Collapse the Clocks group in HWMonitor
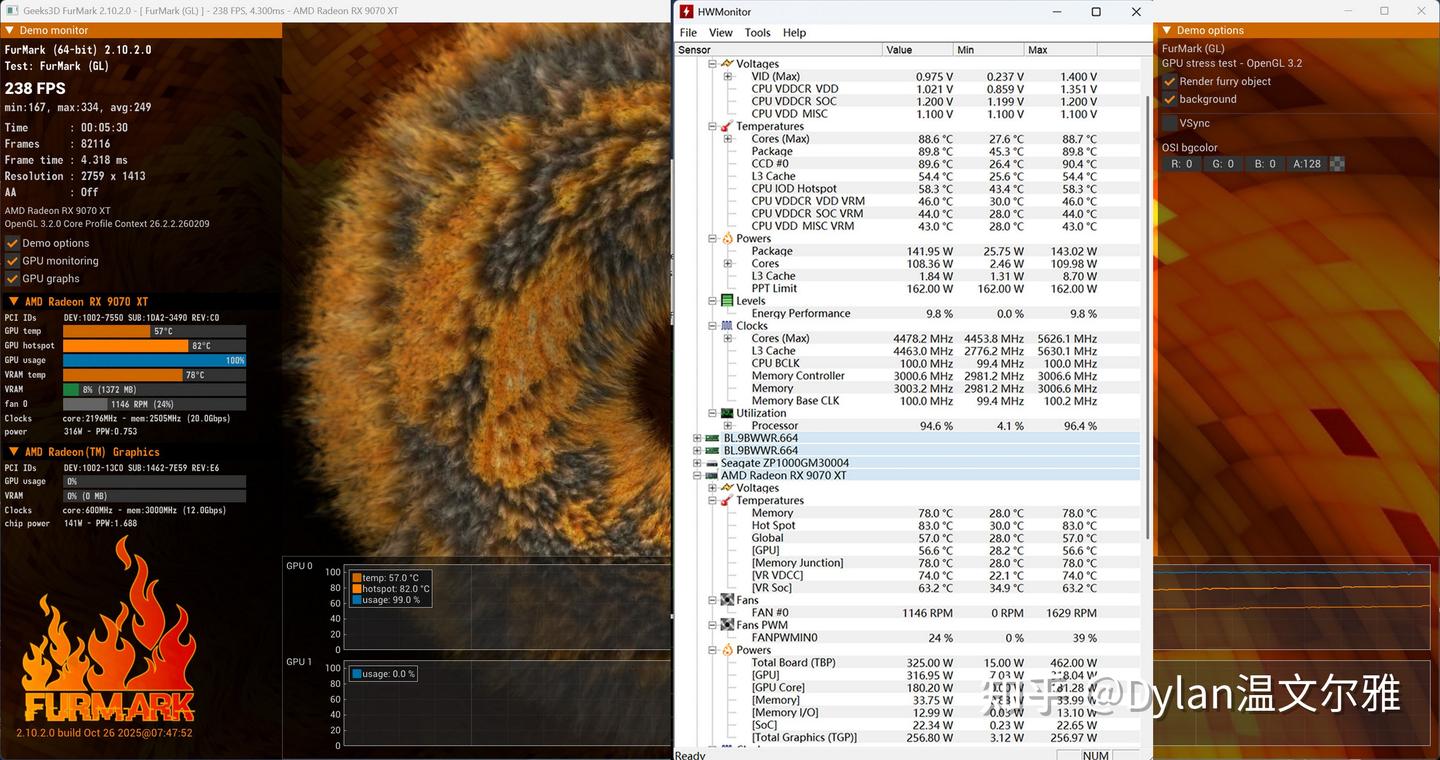This screenshot has width=1440, height=760. click(713, 326)
